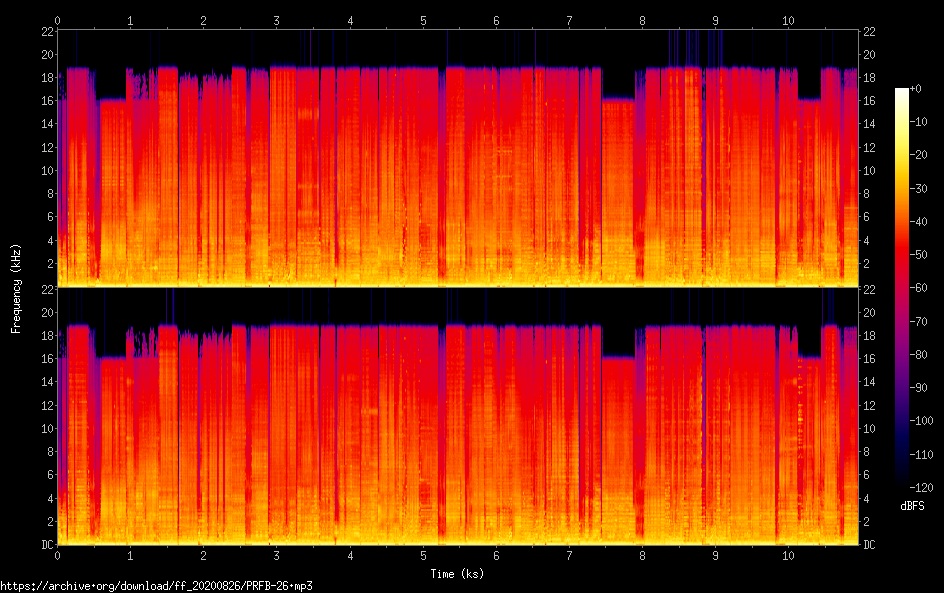Click lower channel left axis '4' kHz tick

click(x=51, y=498)
